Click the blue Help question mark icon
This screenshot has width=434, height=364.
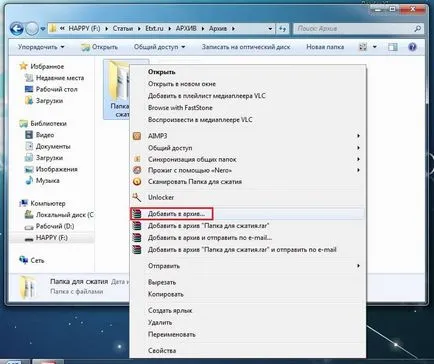point(412,47)
